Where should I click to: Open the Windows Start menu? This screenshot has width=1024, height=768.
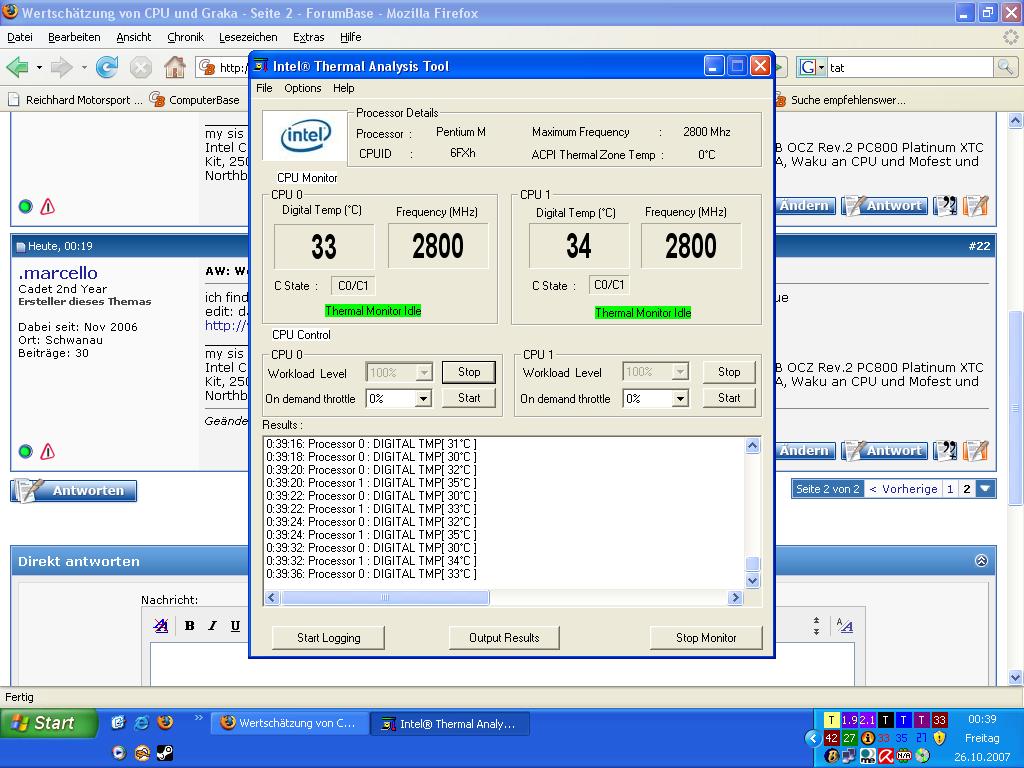(48, 723)
